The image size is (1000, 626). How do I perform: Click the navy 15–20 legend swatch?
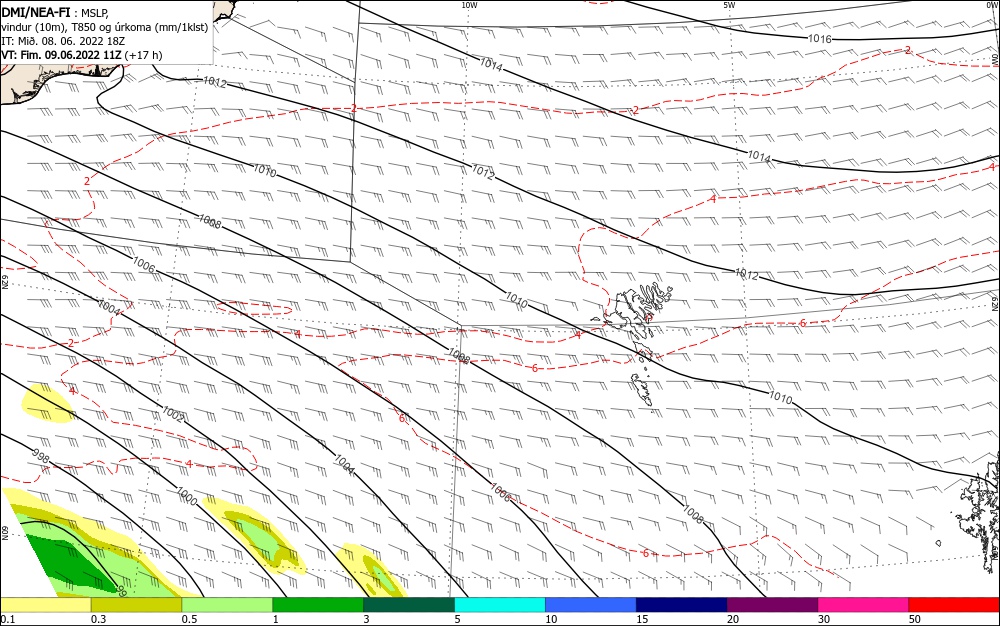point(682,605)
